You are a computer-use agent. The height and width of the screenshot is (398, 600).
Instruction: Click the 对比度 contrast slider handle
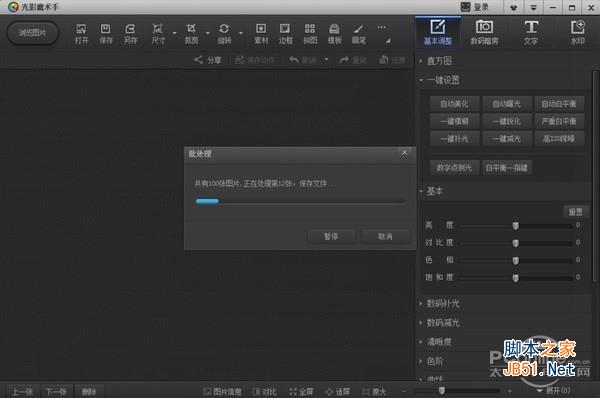[516, 243]
